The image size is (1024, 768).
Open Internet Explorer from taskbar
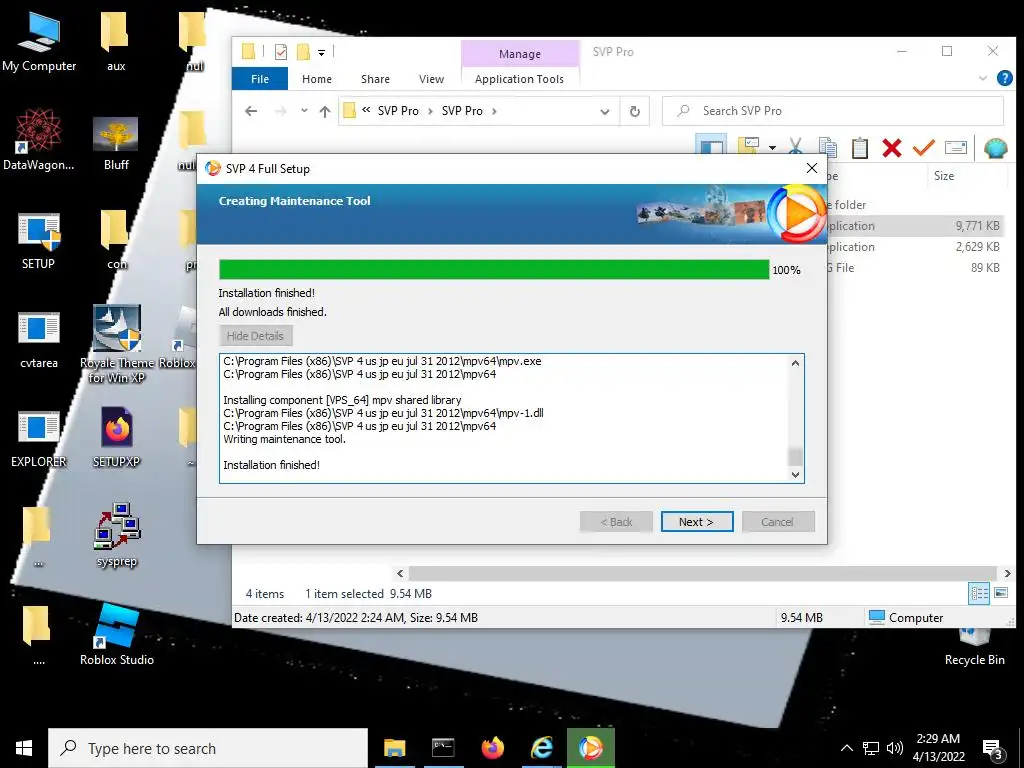tap(542, 748)
